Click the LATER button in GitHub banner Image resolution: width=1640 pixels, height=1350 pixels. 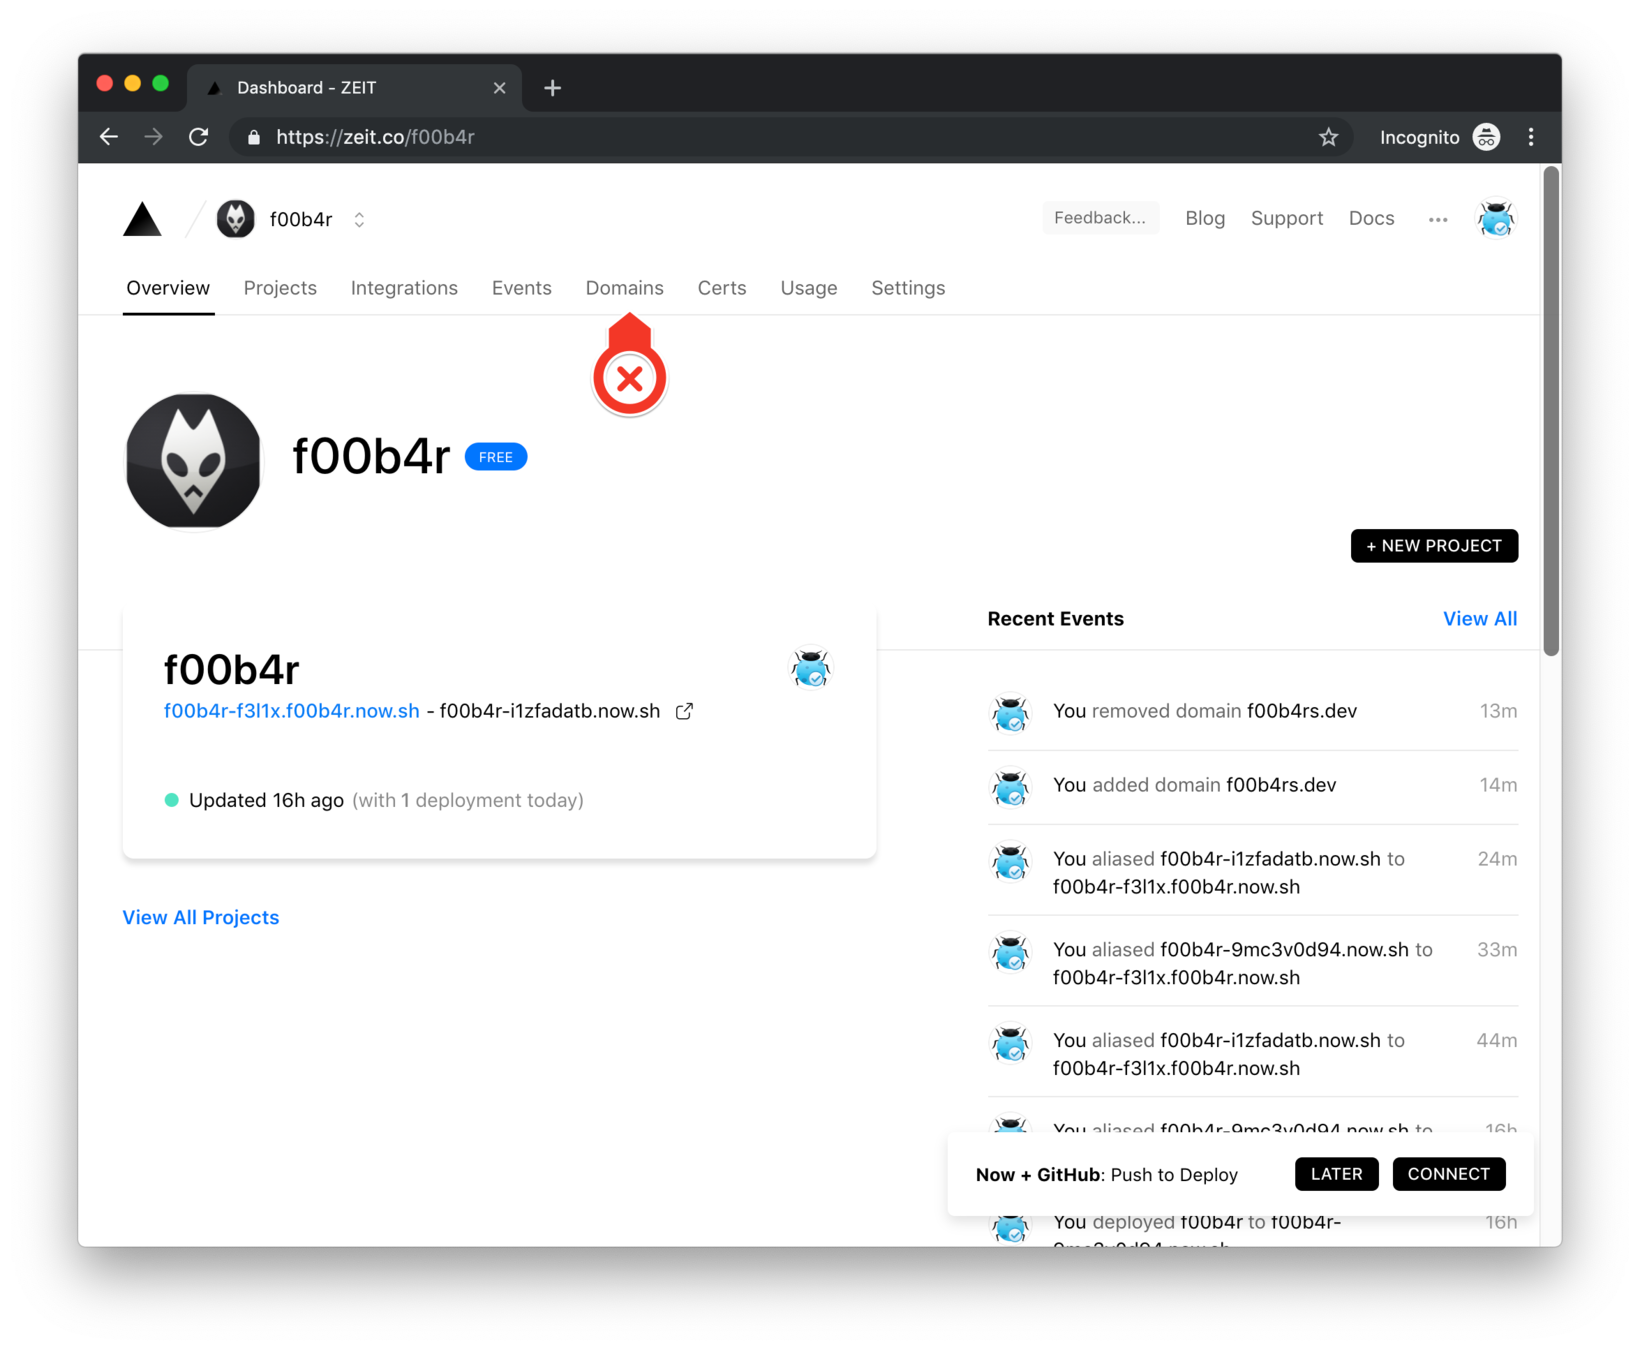pyautogui.click(x=1336, y=1174)
